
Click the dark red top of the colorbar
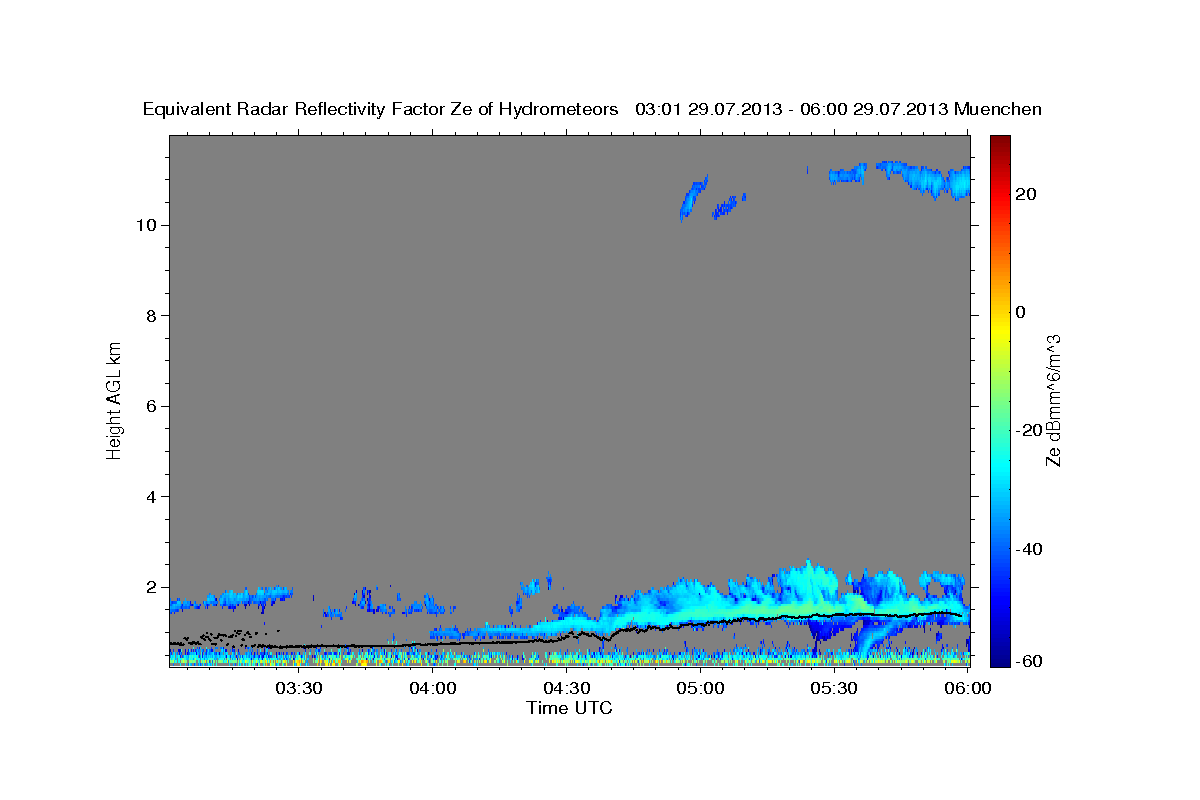click(999, 145)
